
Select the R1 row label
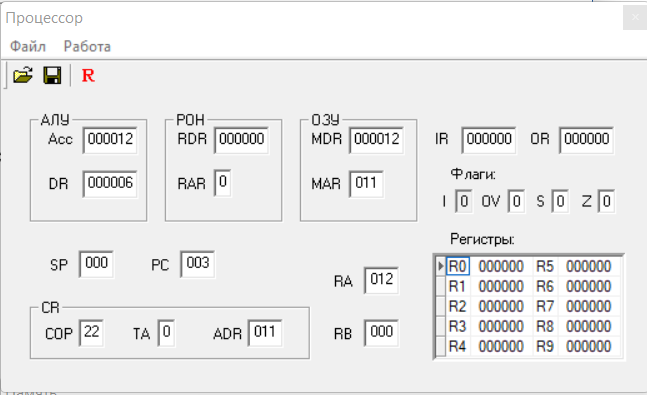coord(458,286)
